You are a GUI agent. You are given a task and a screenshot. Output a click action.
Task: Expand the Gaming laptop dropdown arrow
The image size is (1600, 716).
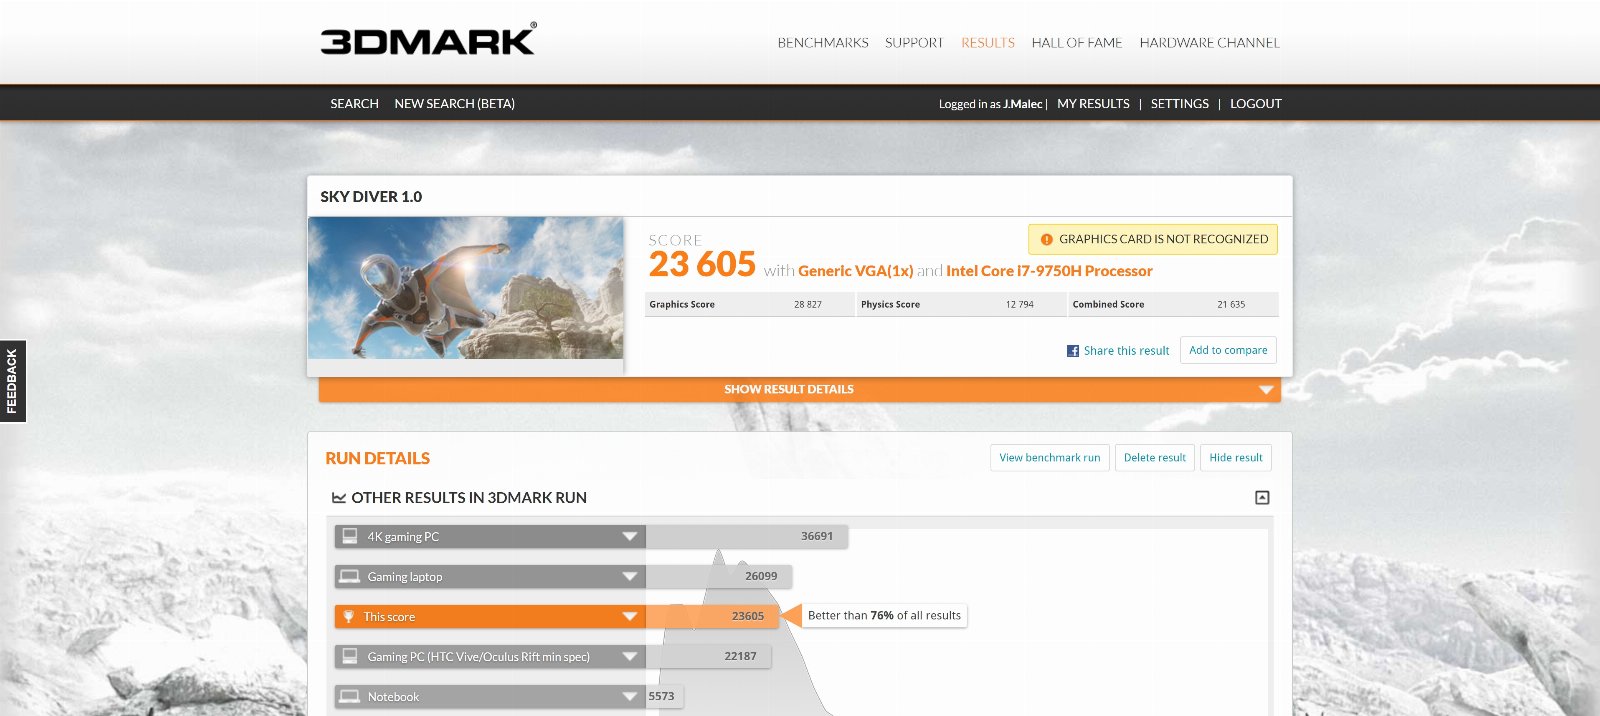pos(630,576)
